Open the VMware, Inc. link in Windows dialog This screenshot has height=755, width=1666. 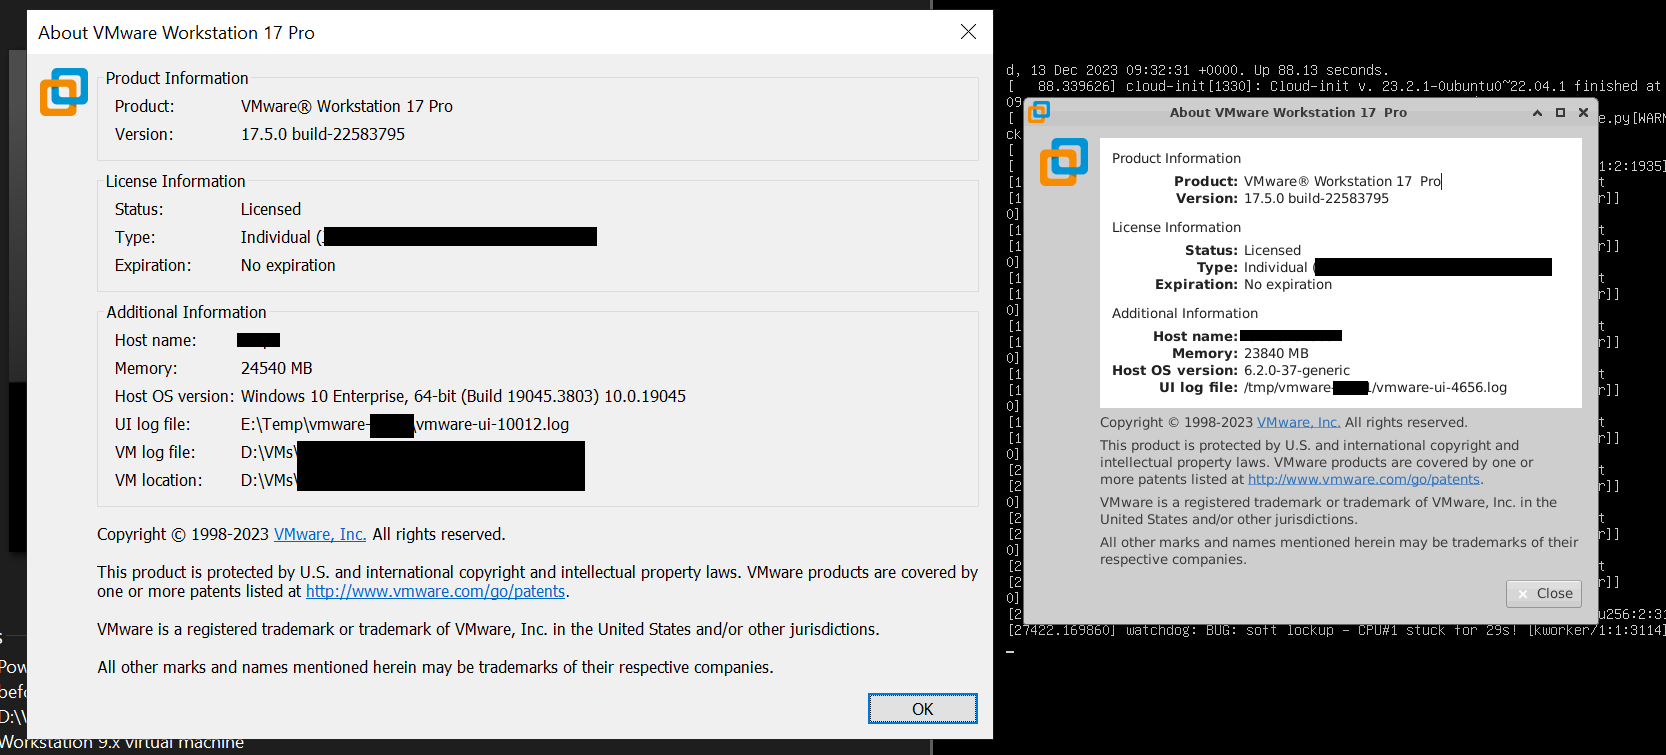(x=320, y=534)
